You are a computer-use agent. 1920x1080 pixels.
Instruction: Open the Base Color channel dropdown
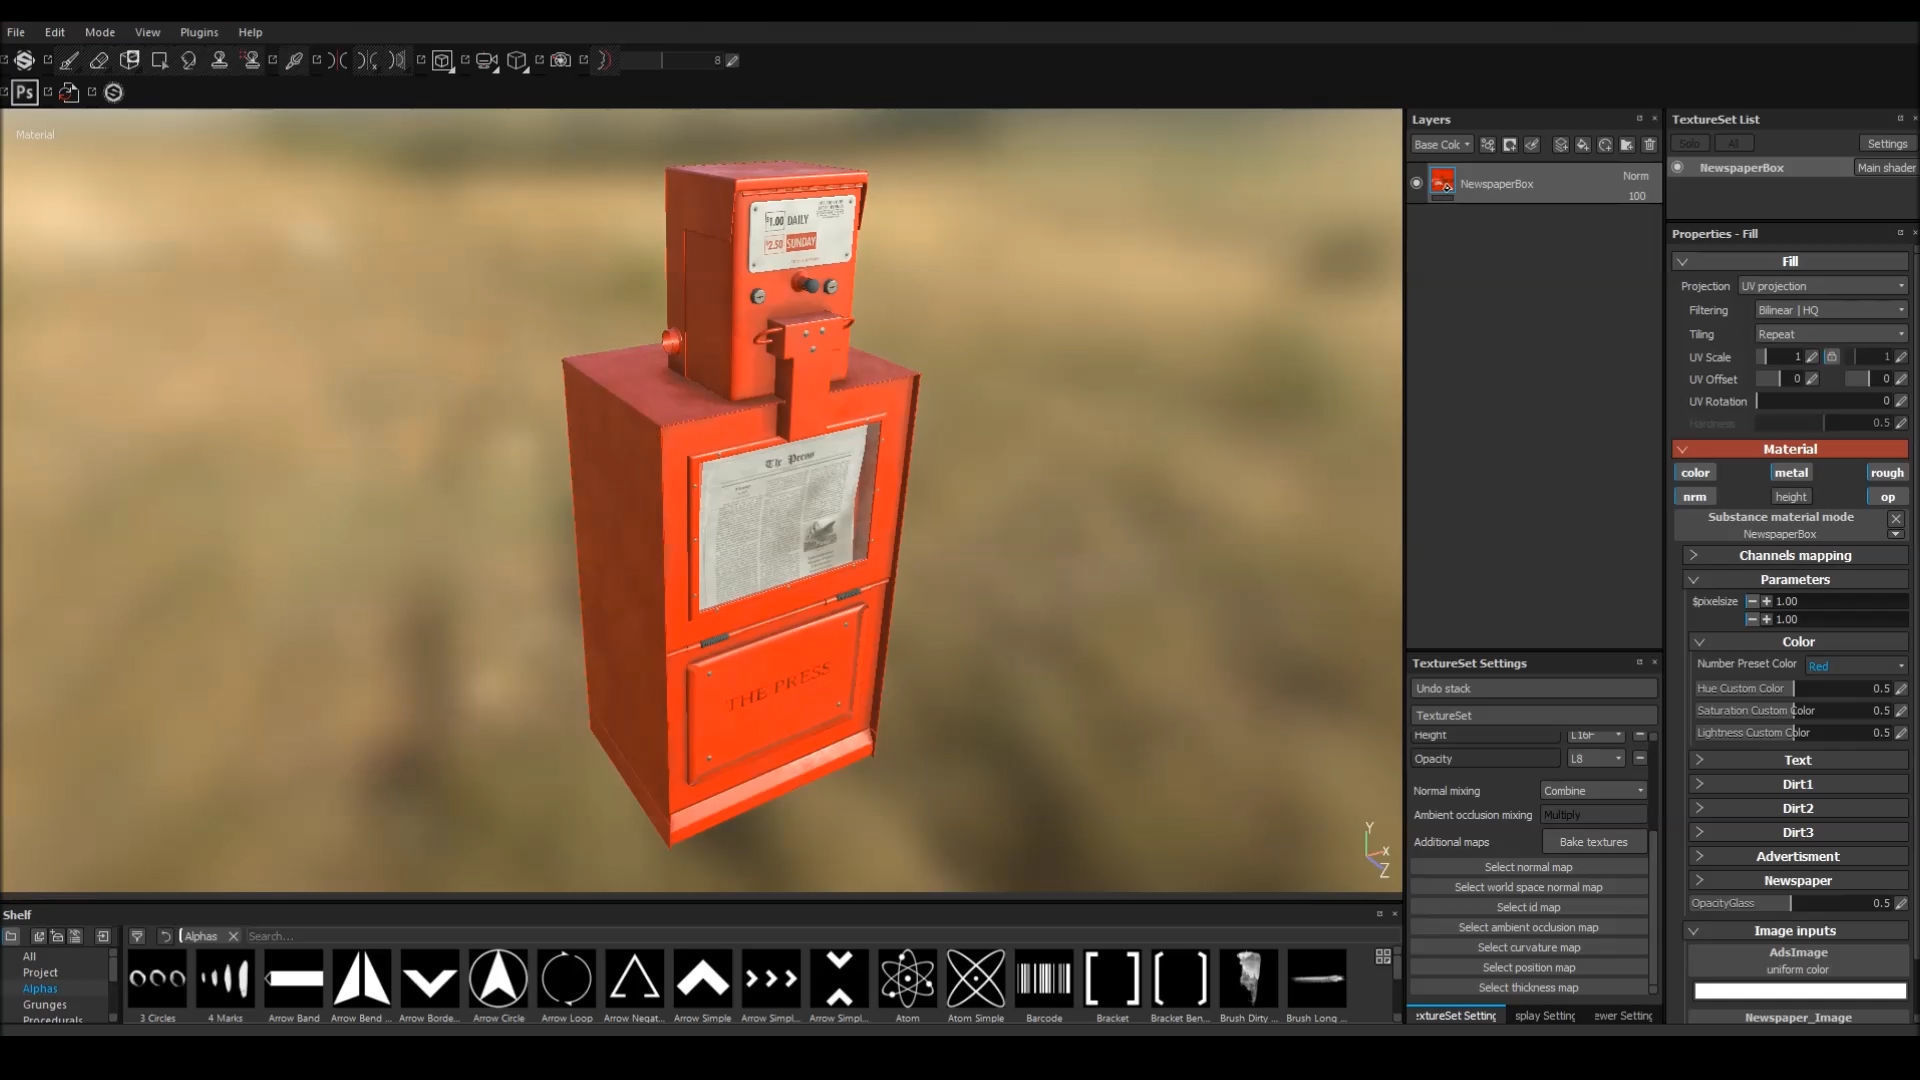tap(1441, 145)
